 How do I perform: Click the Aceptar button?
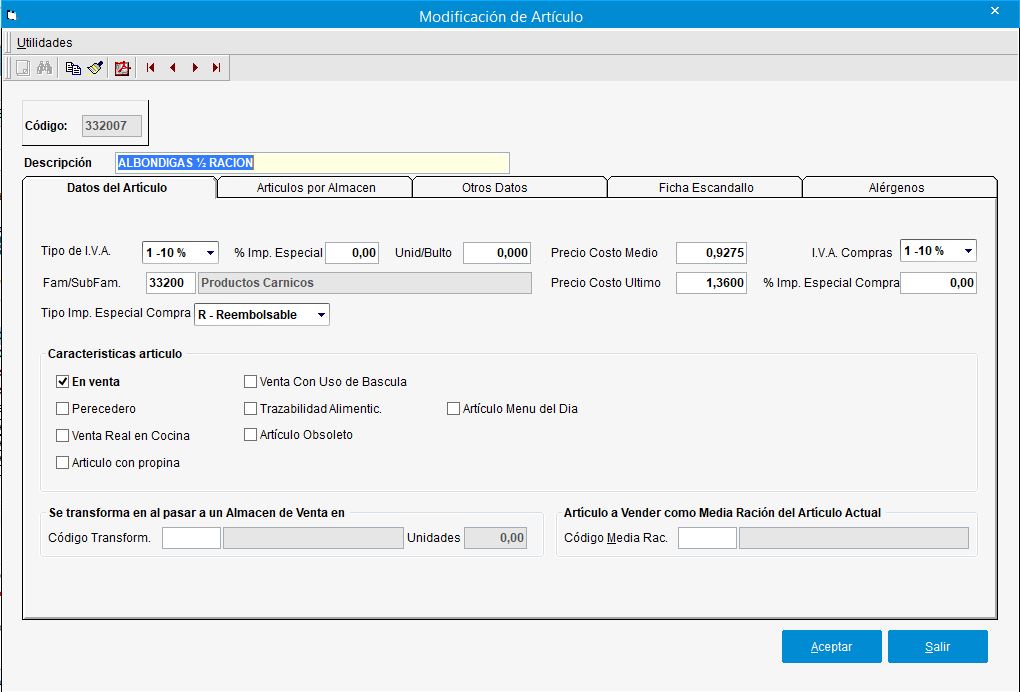pos(831,646)
